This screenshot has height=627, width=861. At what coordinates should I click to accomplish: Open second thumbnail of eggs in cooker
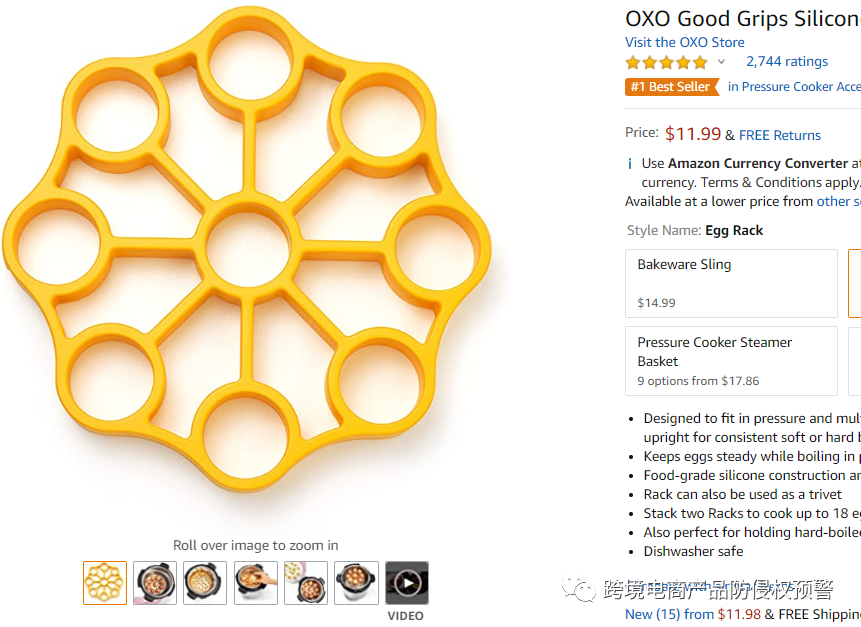[155, 582]
